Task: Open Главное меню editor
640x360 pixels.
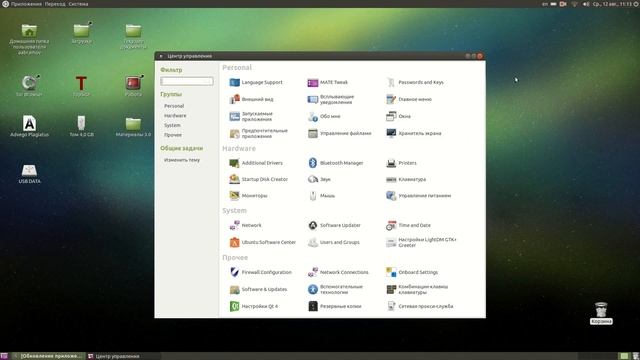Action: click(409, 99)
